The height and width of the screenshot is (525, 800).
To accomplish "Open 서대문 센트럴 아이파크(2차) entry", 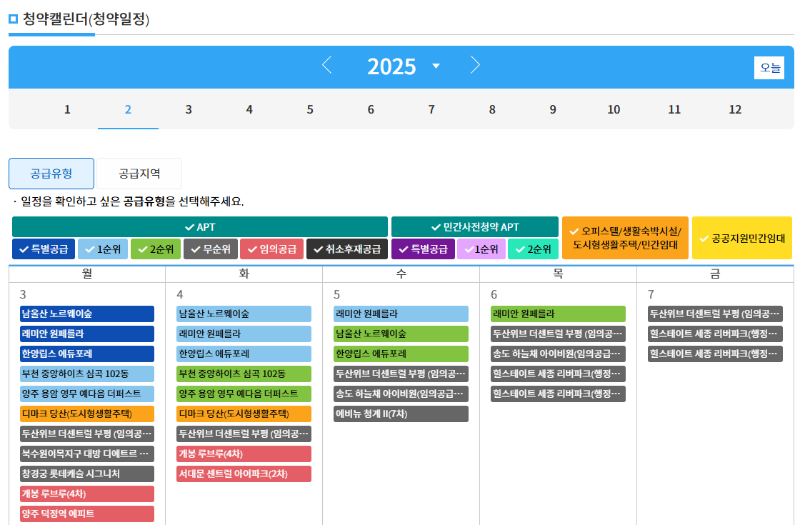I will click(244, 473).
